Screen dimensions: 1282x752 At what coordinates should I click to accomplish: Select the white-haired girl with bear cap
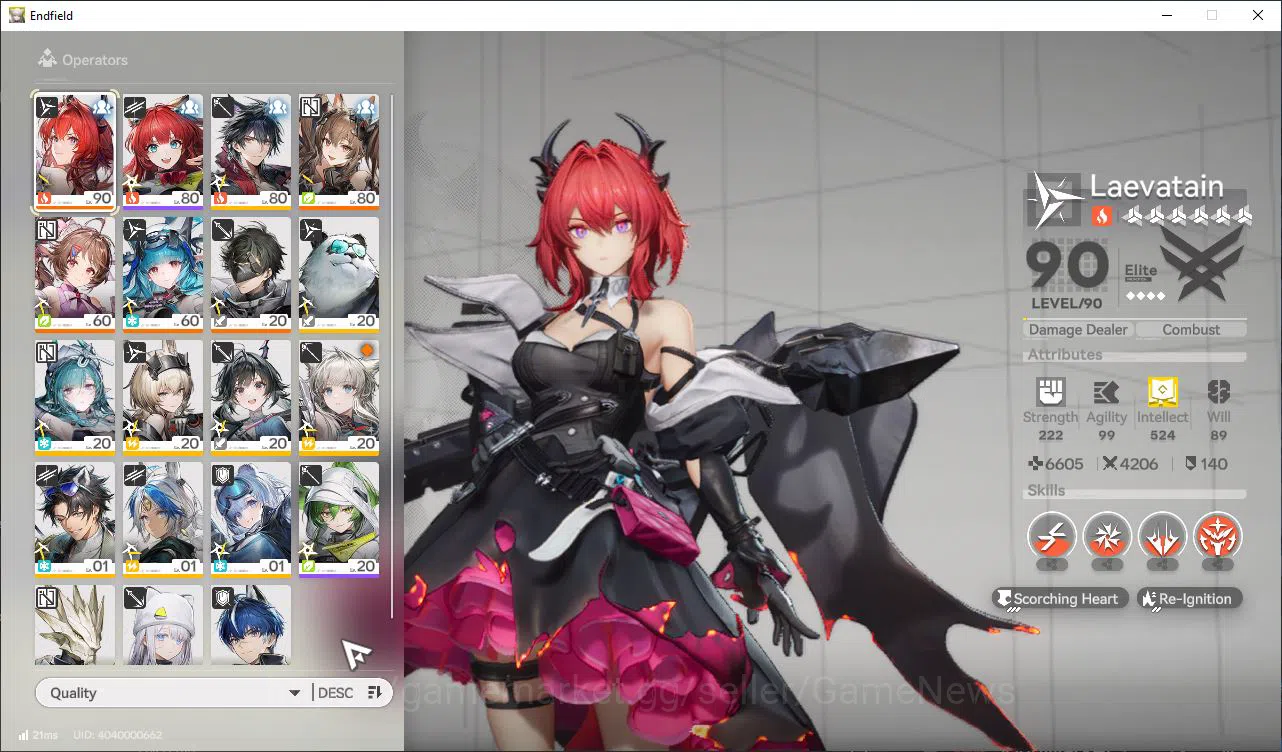point(163,625)
